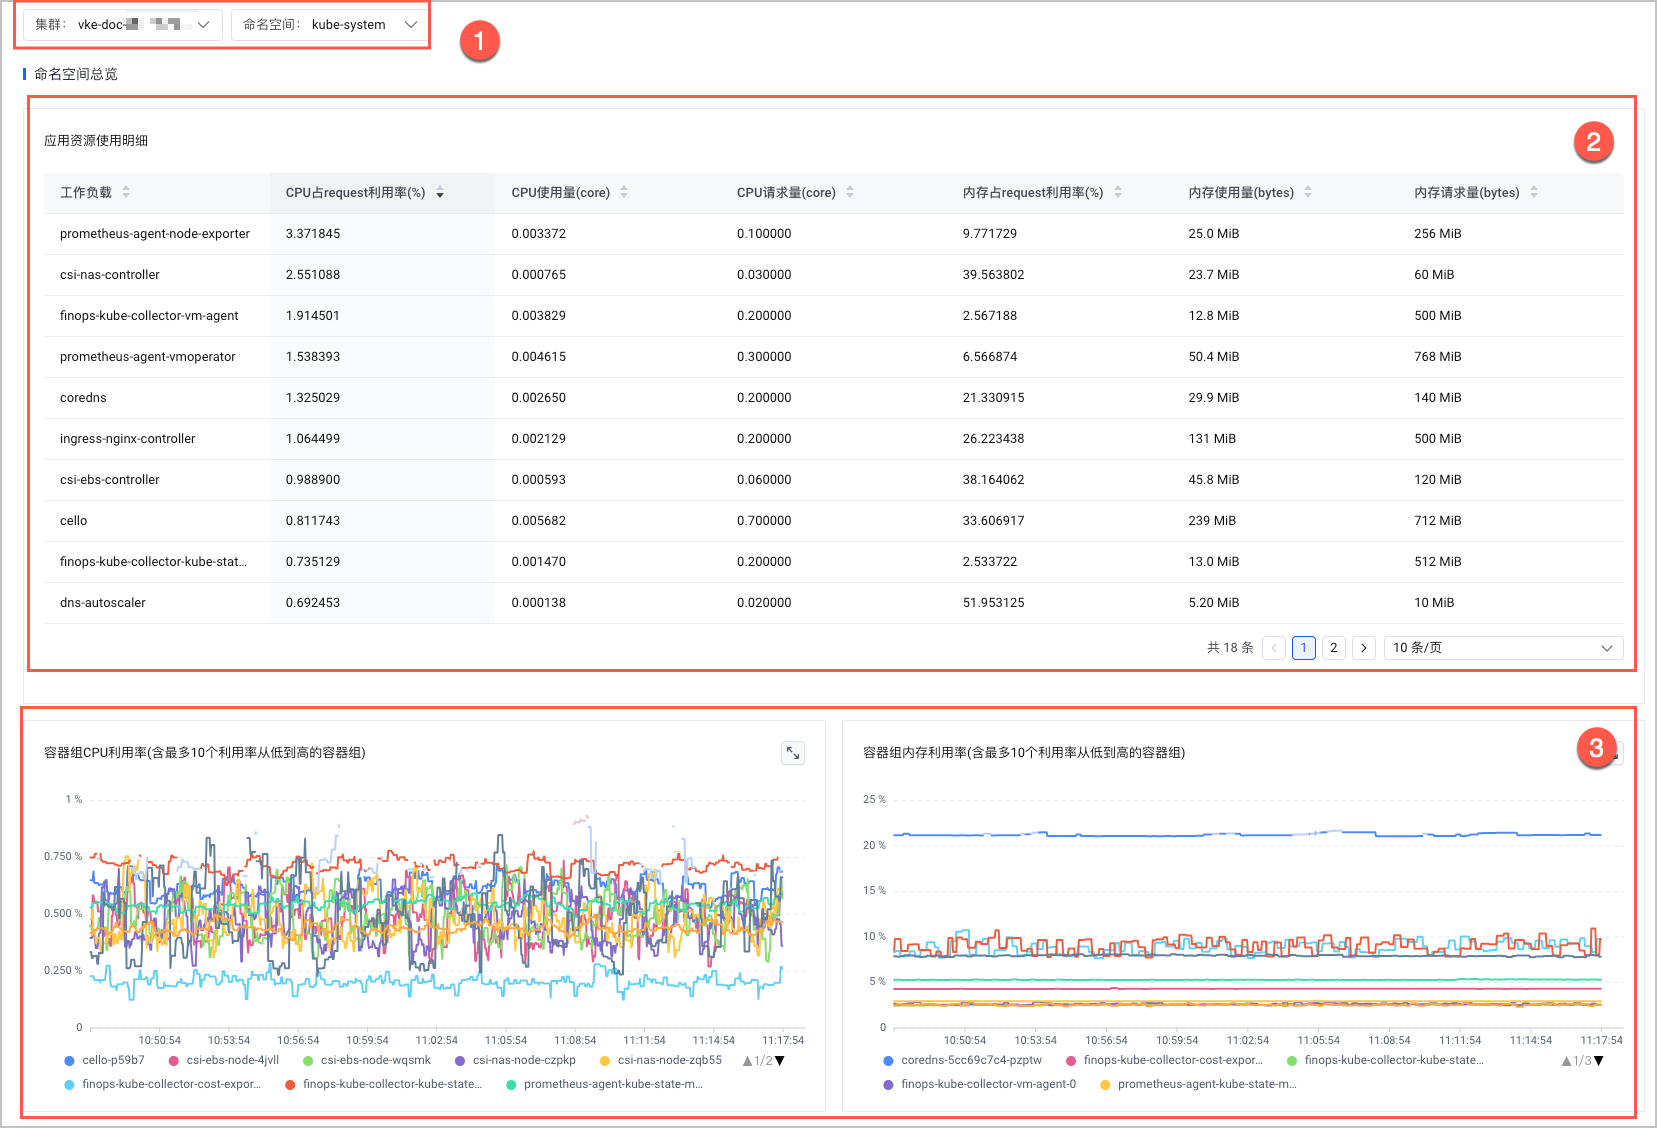Show previous CPU chart legend page

pyautogui.click(x=747, y=1061)
